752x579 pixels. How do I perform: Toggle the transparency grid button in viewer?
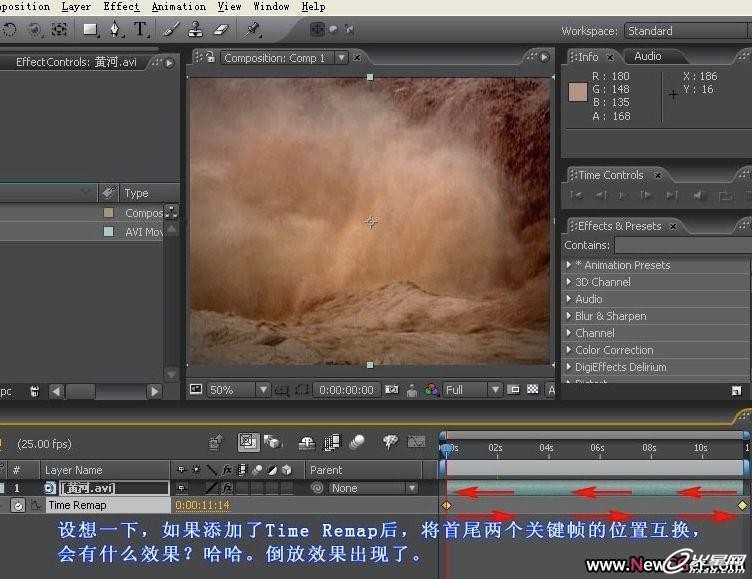[532, 390]
